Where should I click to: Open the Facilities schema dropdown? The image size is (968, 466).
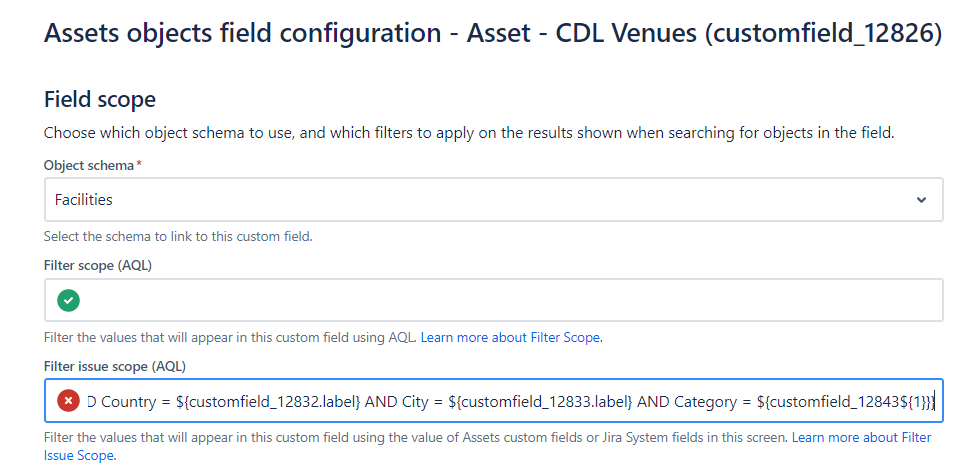click(493, 199)
